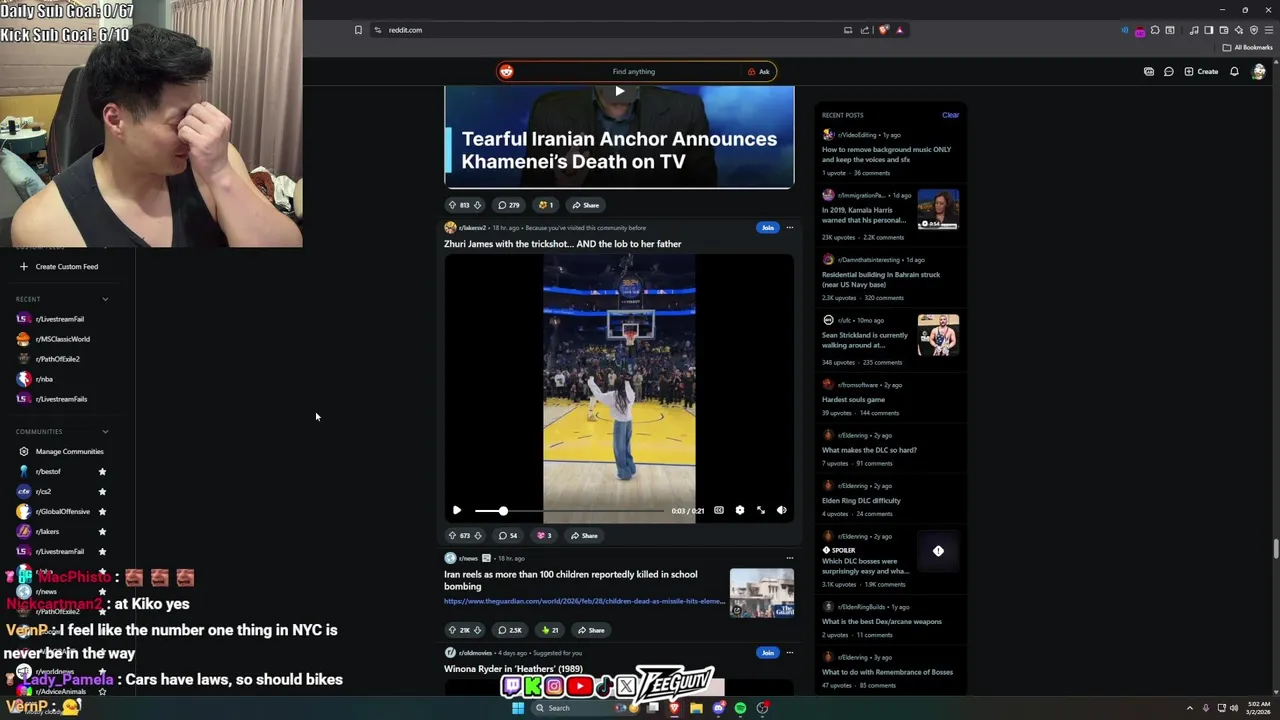
Task: Click the Reddit logo in the search bar
Action: (x=506, y=71)
